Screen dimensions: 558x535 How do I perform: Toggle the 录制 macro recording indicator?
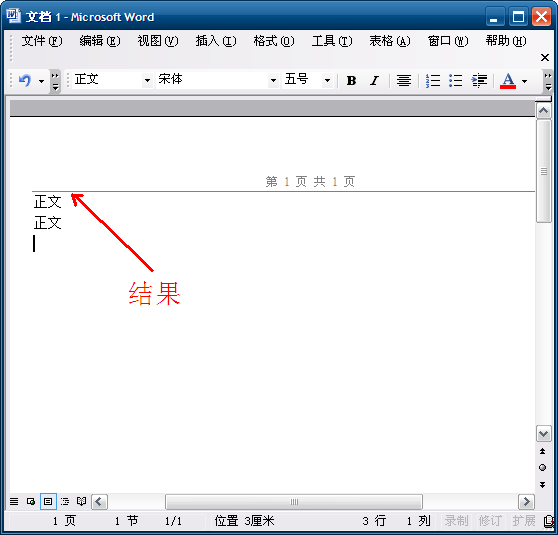click(456, 521)
